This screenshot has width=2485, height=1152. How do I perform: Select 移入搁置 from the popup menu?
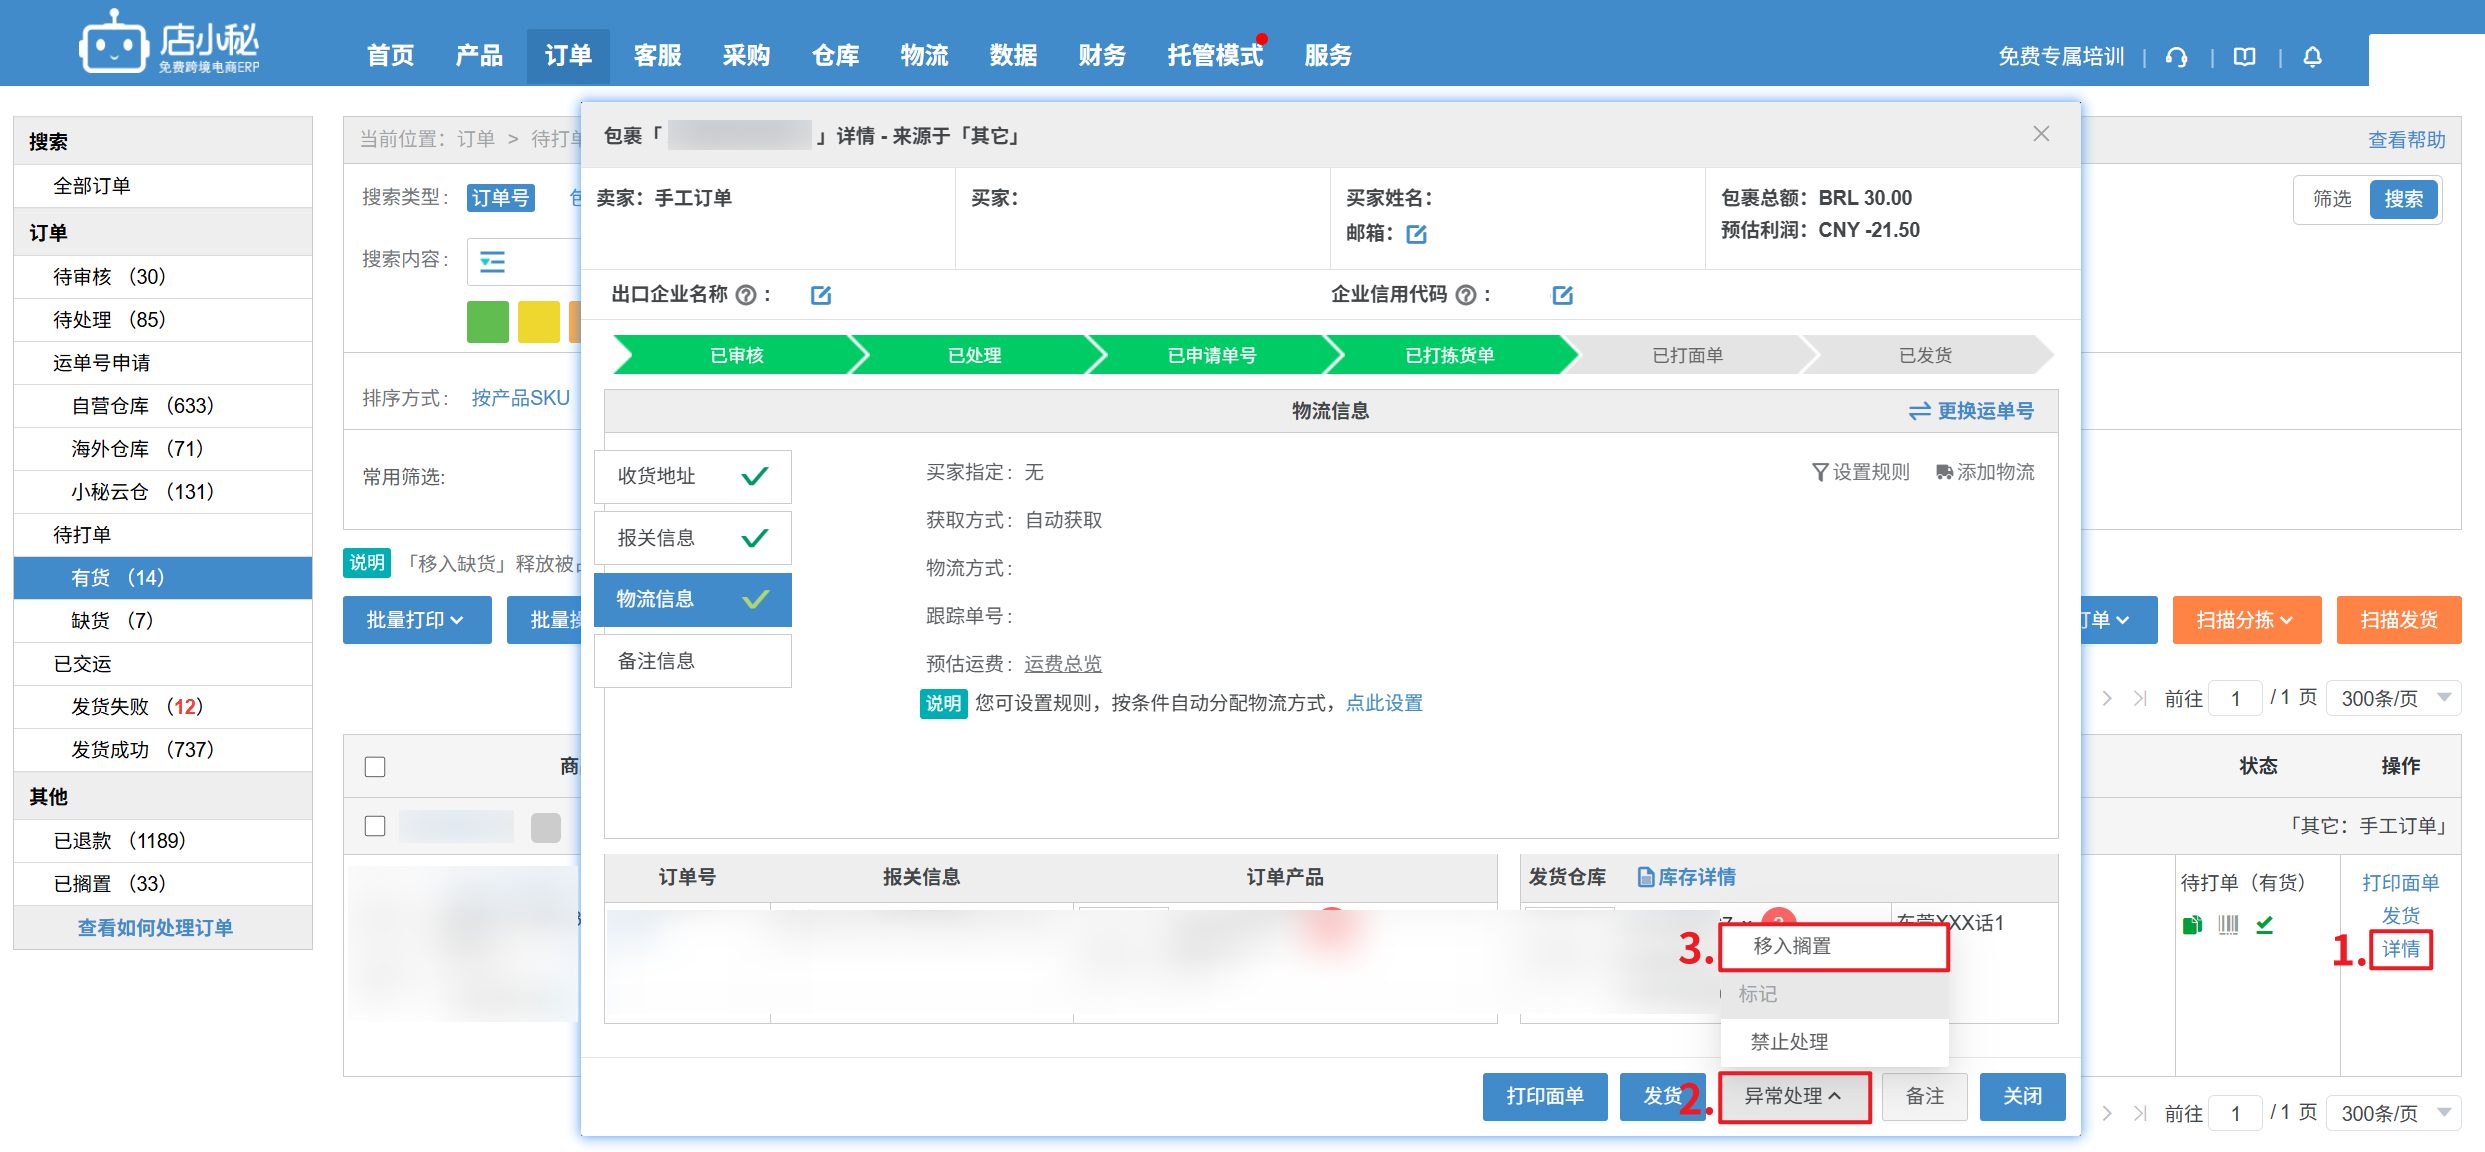click(1792, 946)
